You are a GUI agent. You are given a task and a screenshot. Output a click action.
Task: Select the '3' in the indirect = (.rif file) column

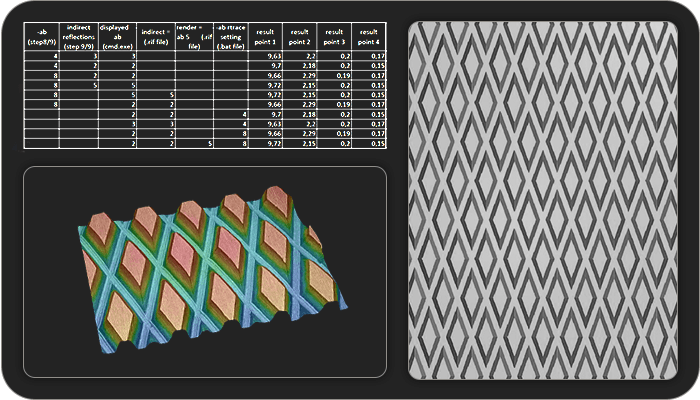coord(172,124)
